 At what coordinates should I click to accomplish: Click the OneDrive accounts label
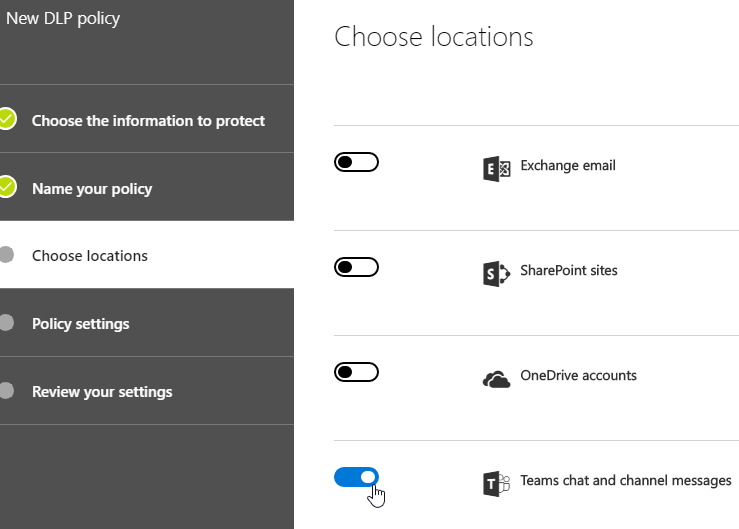point(578,376)
